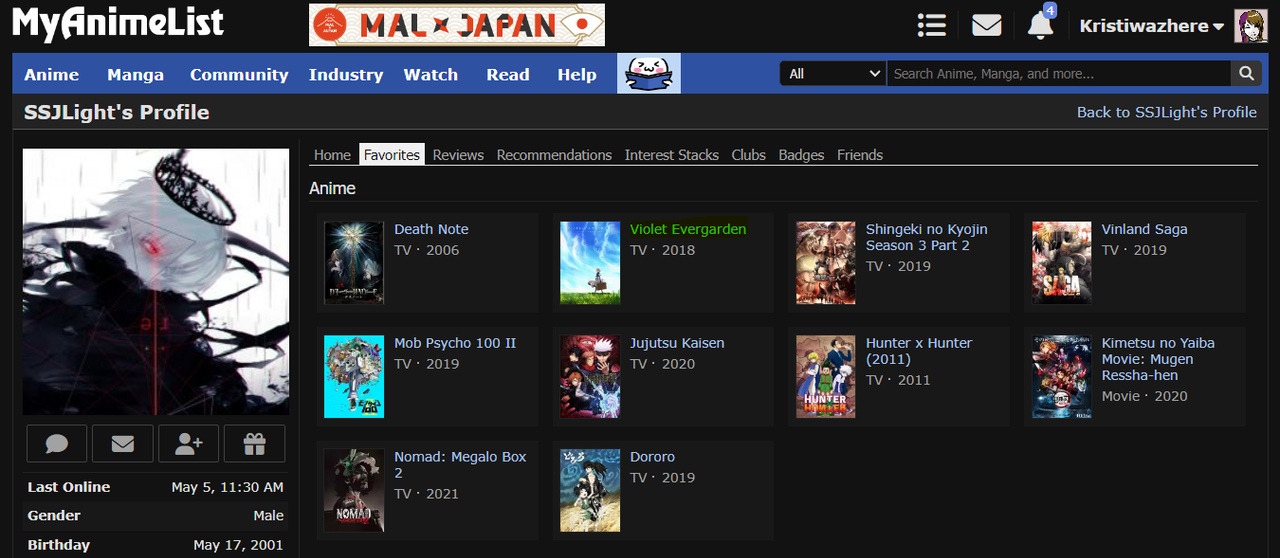Click the Mob Psycho 100 II cover thumbnail
1280x558 pixels.
click(x=354, y=377)
